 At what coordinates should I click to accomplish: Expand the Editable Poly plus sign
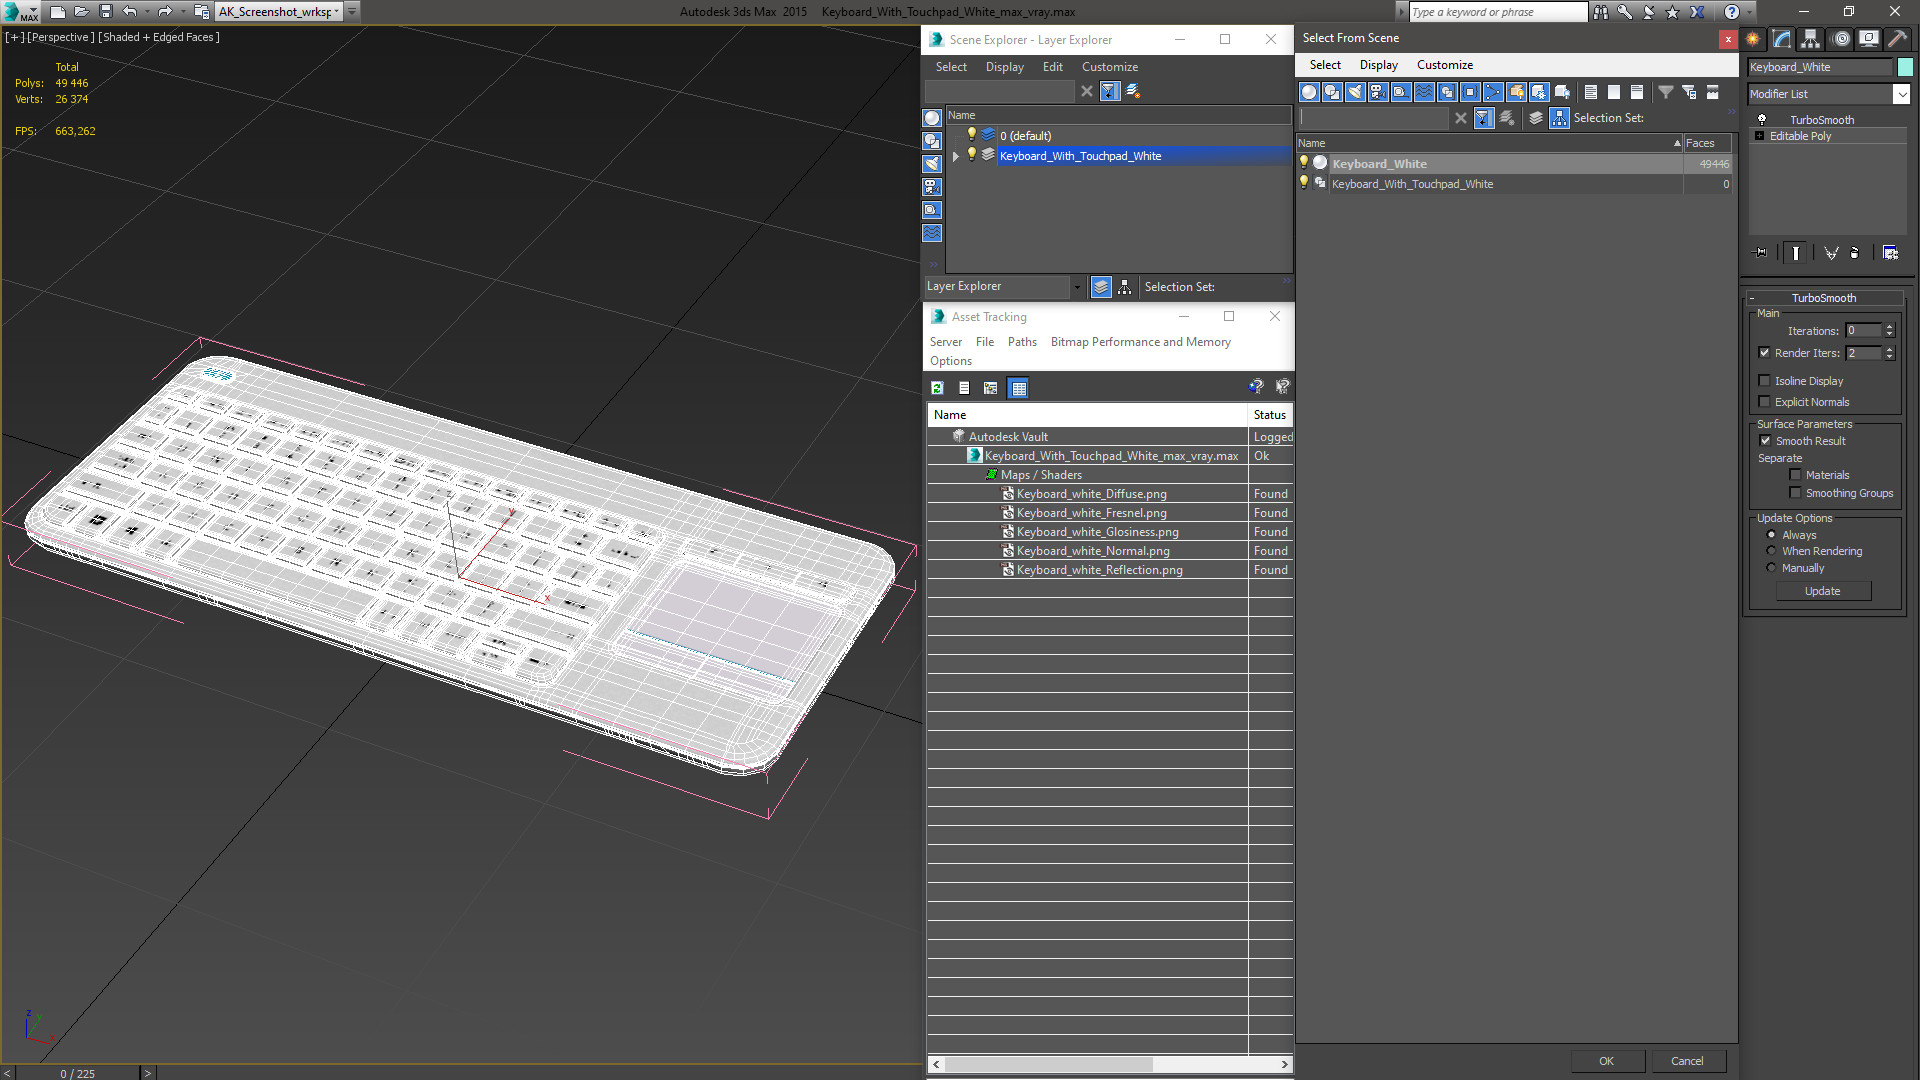pyautogui.click(x=1759, y=136)
